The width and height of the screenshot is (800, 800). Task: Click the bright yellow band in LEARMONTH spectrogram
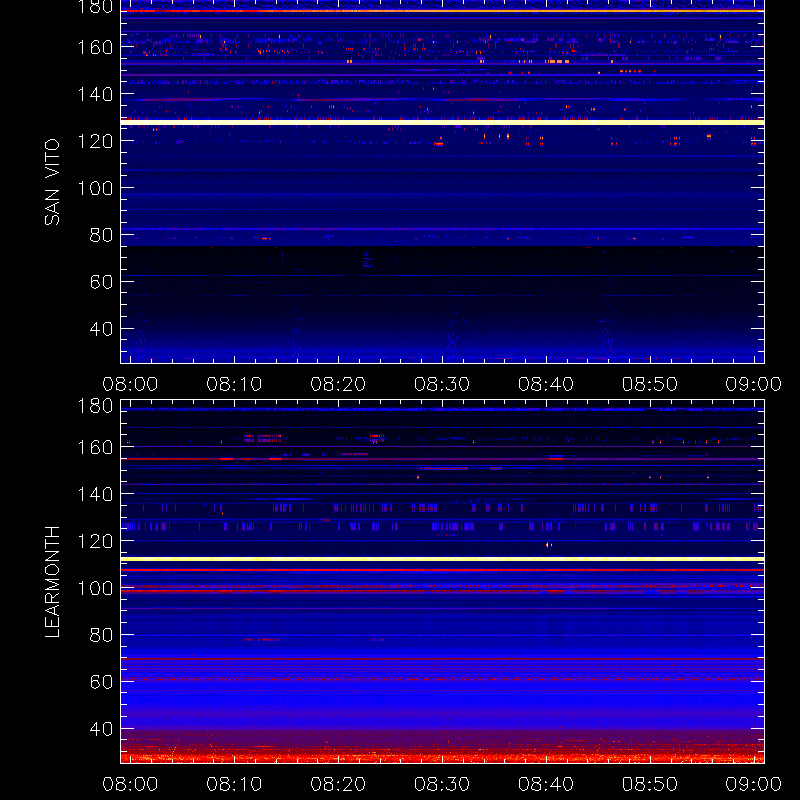tap(442, 559)
